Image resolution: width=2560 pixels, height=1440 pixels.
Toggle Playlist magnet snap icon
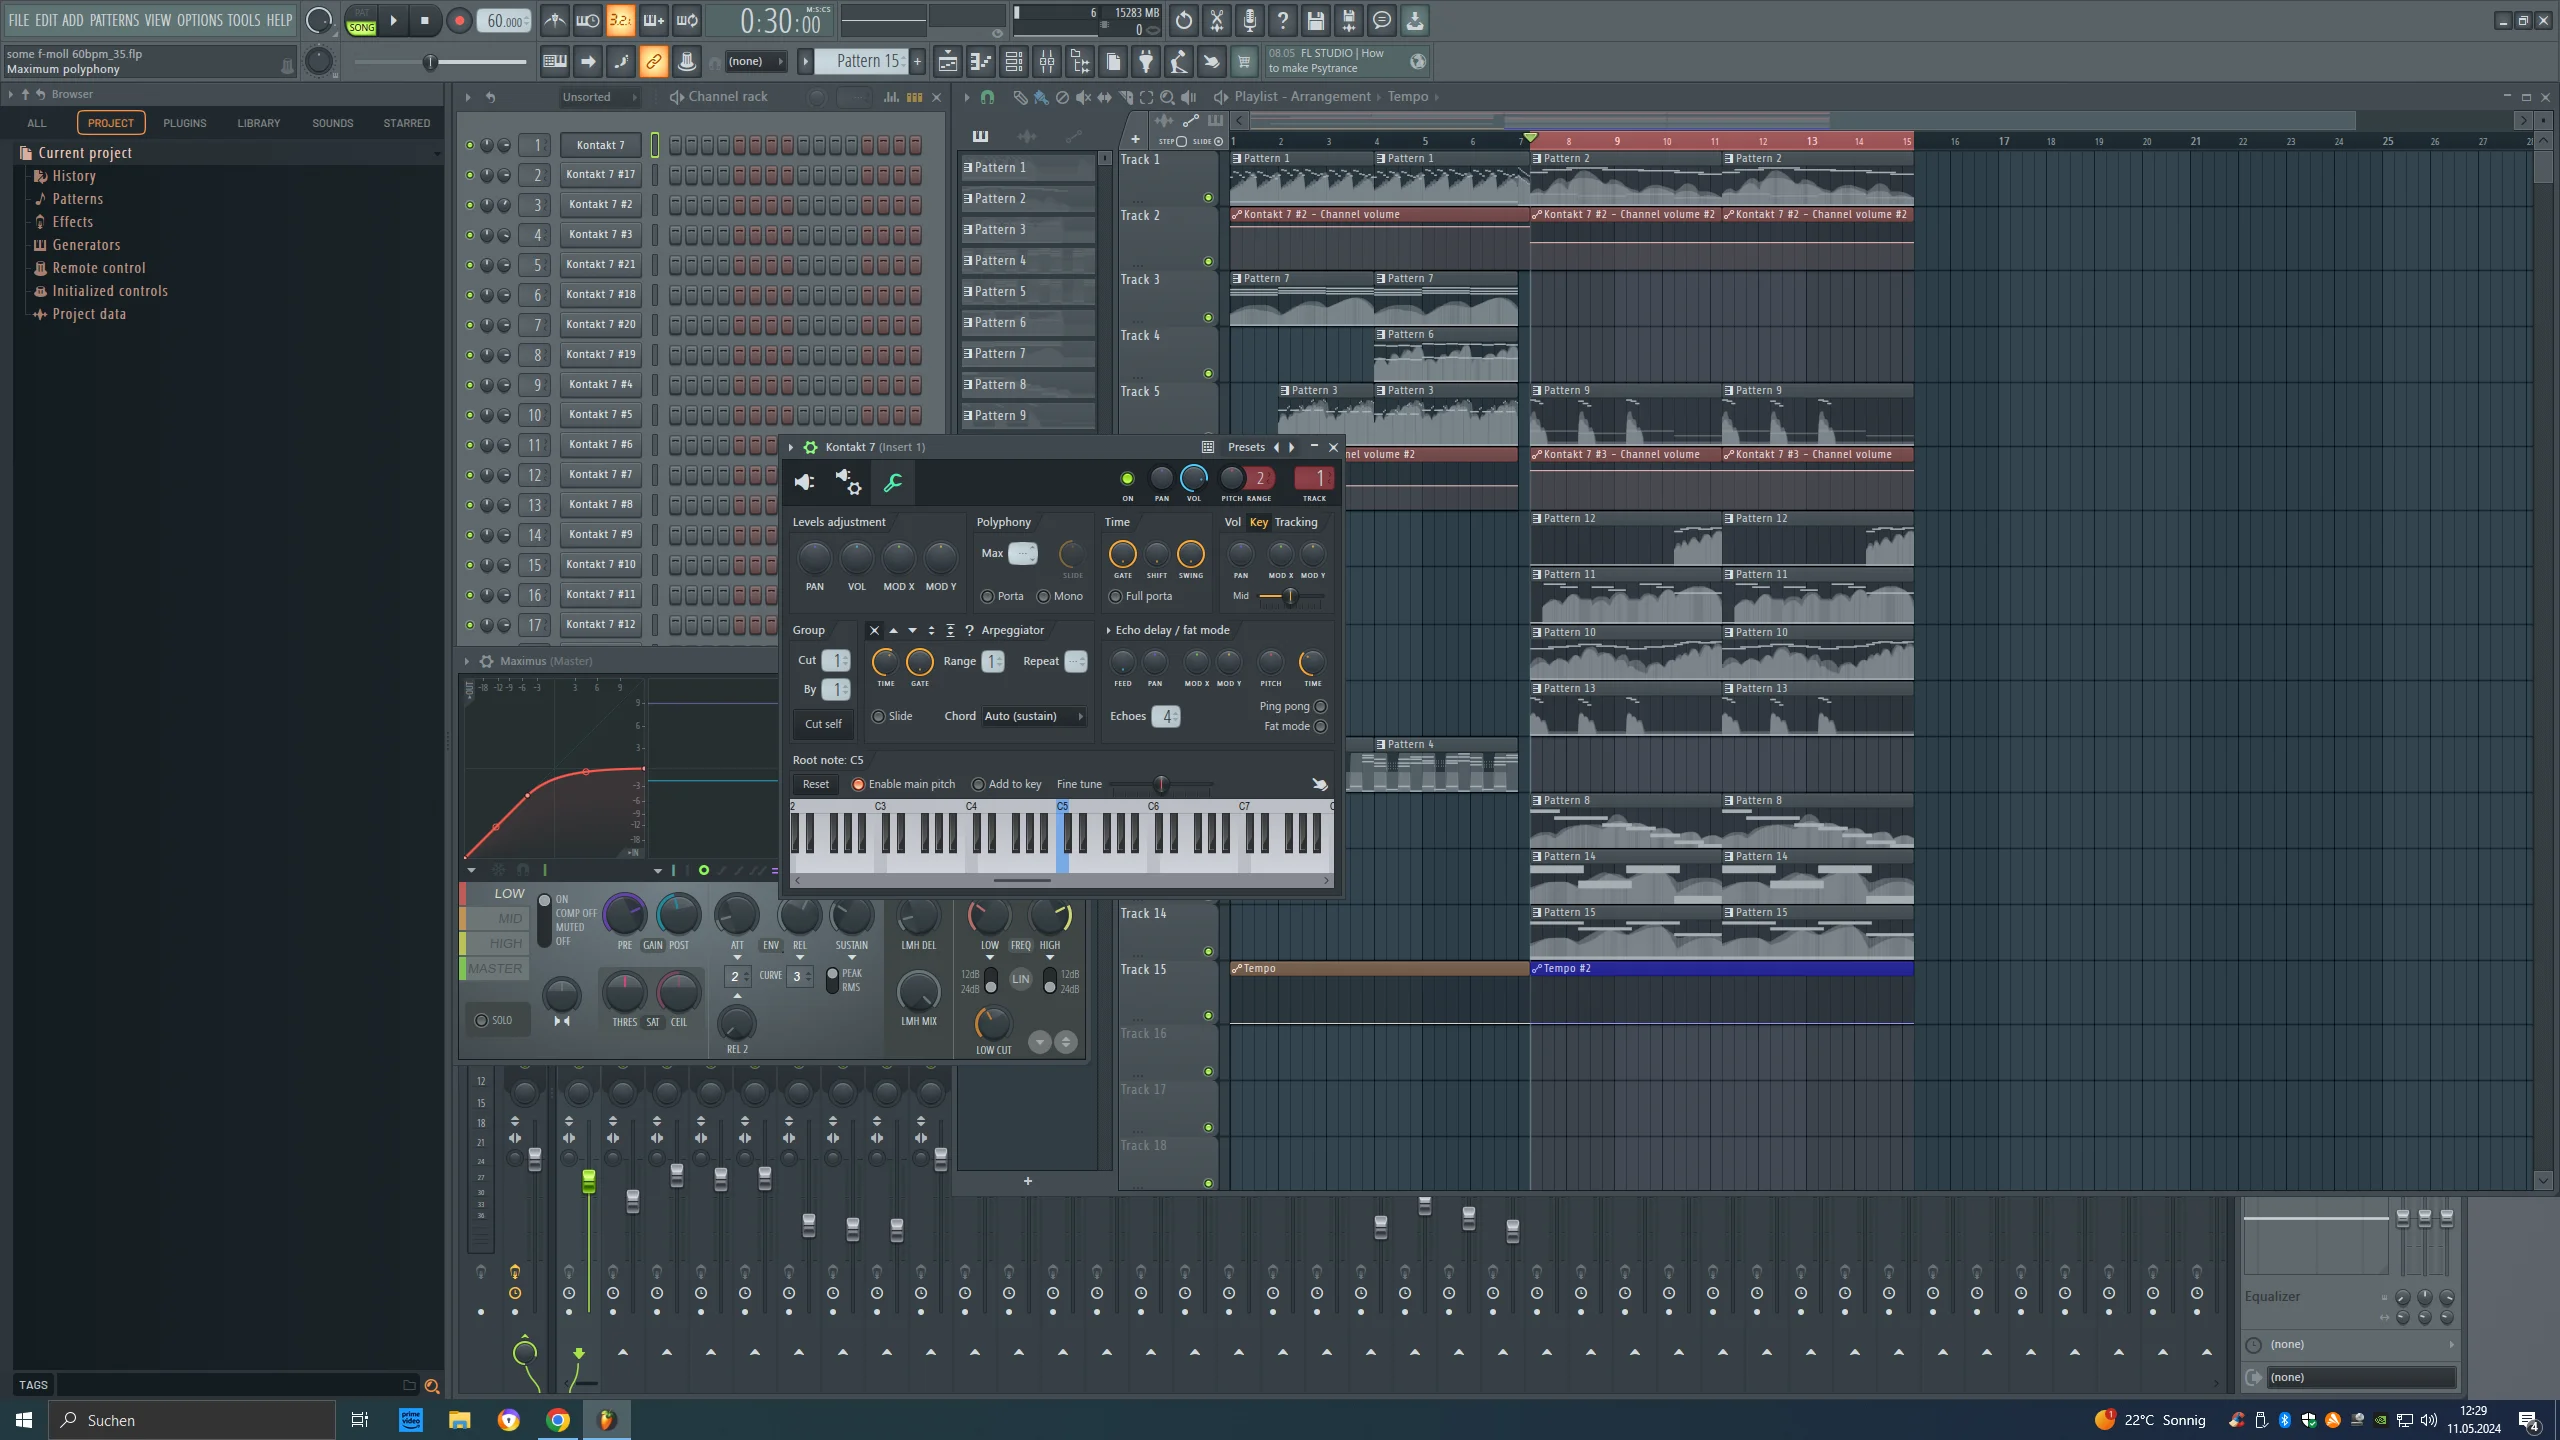click(987, 97)
